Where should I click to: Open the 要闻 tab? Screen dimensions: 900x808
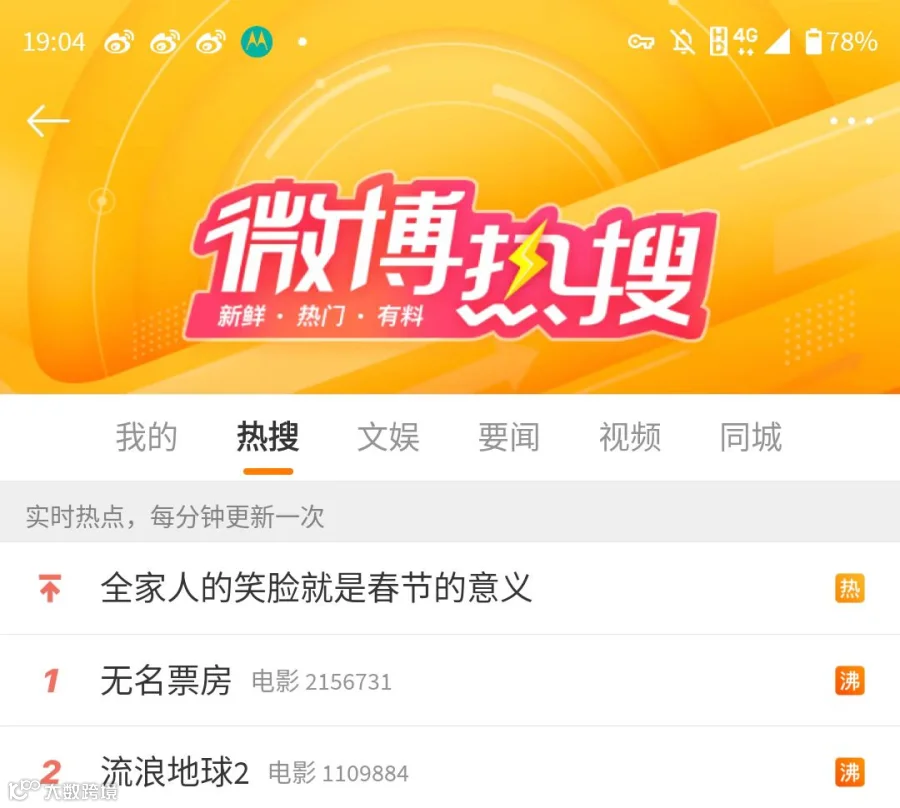click(509, 437)
